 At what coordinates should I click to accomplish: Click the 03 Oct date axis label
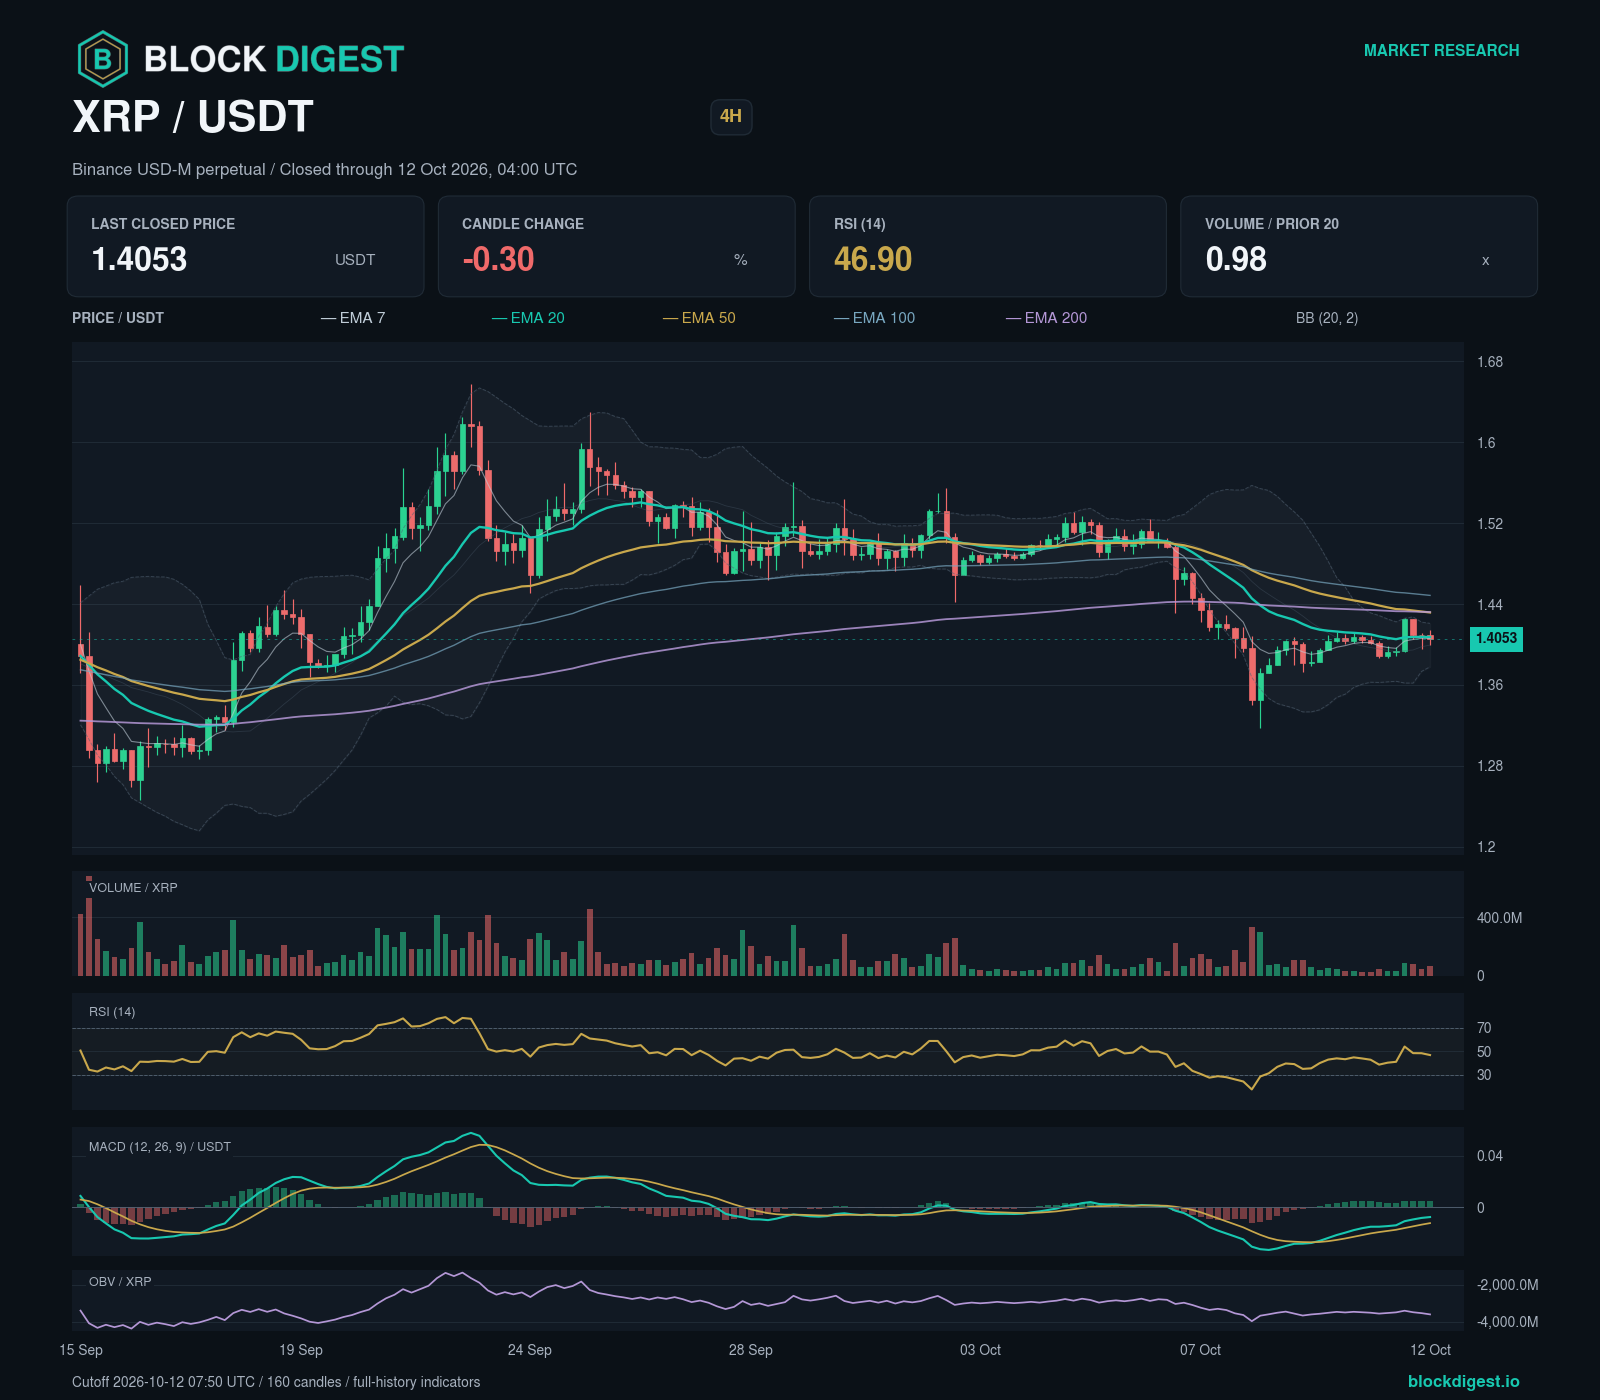pyautogui.click(x=981, y=1350)
